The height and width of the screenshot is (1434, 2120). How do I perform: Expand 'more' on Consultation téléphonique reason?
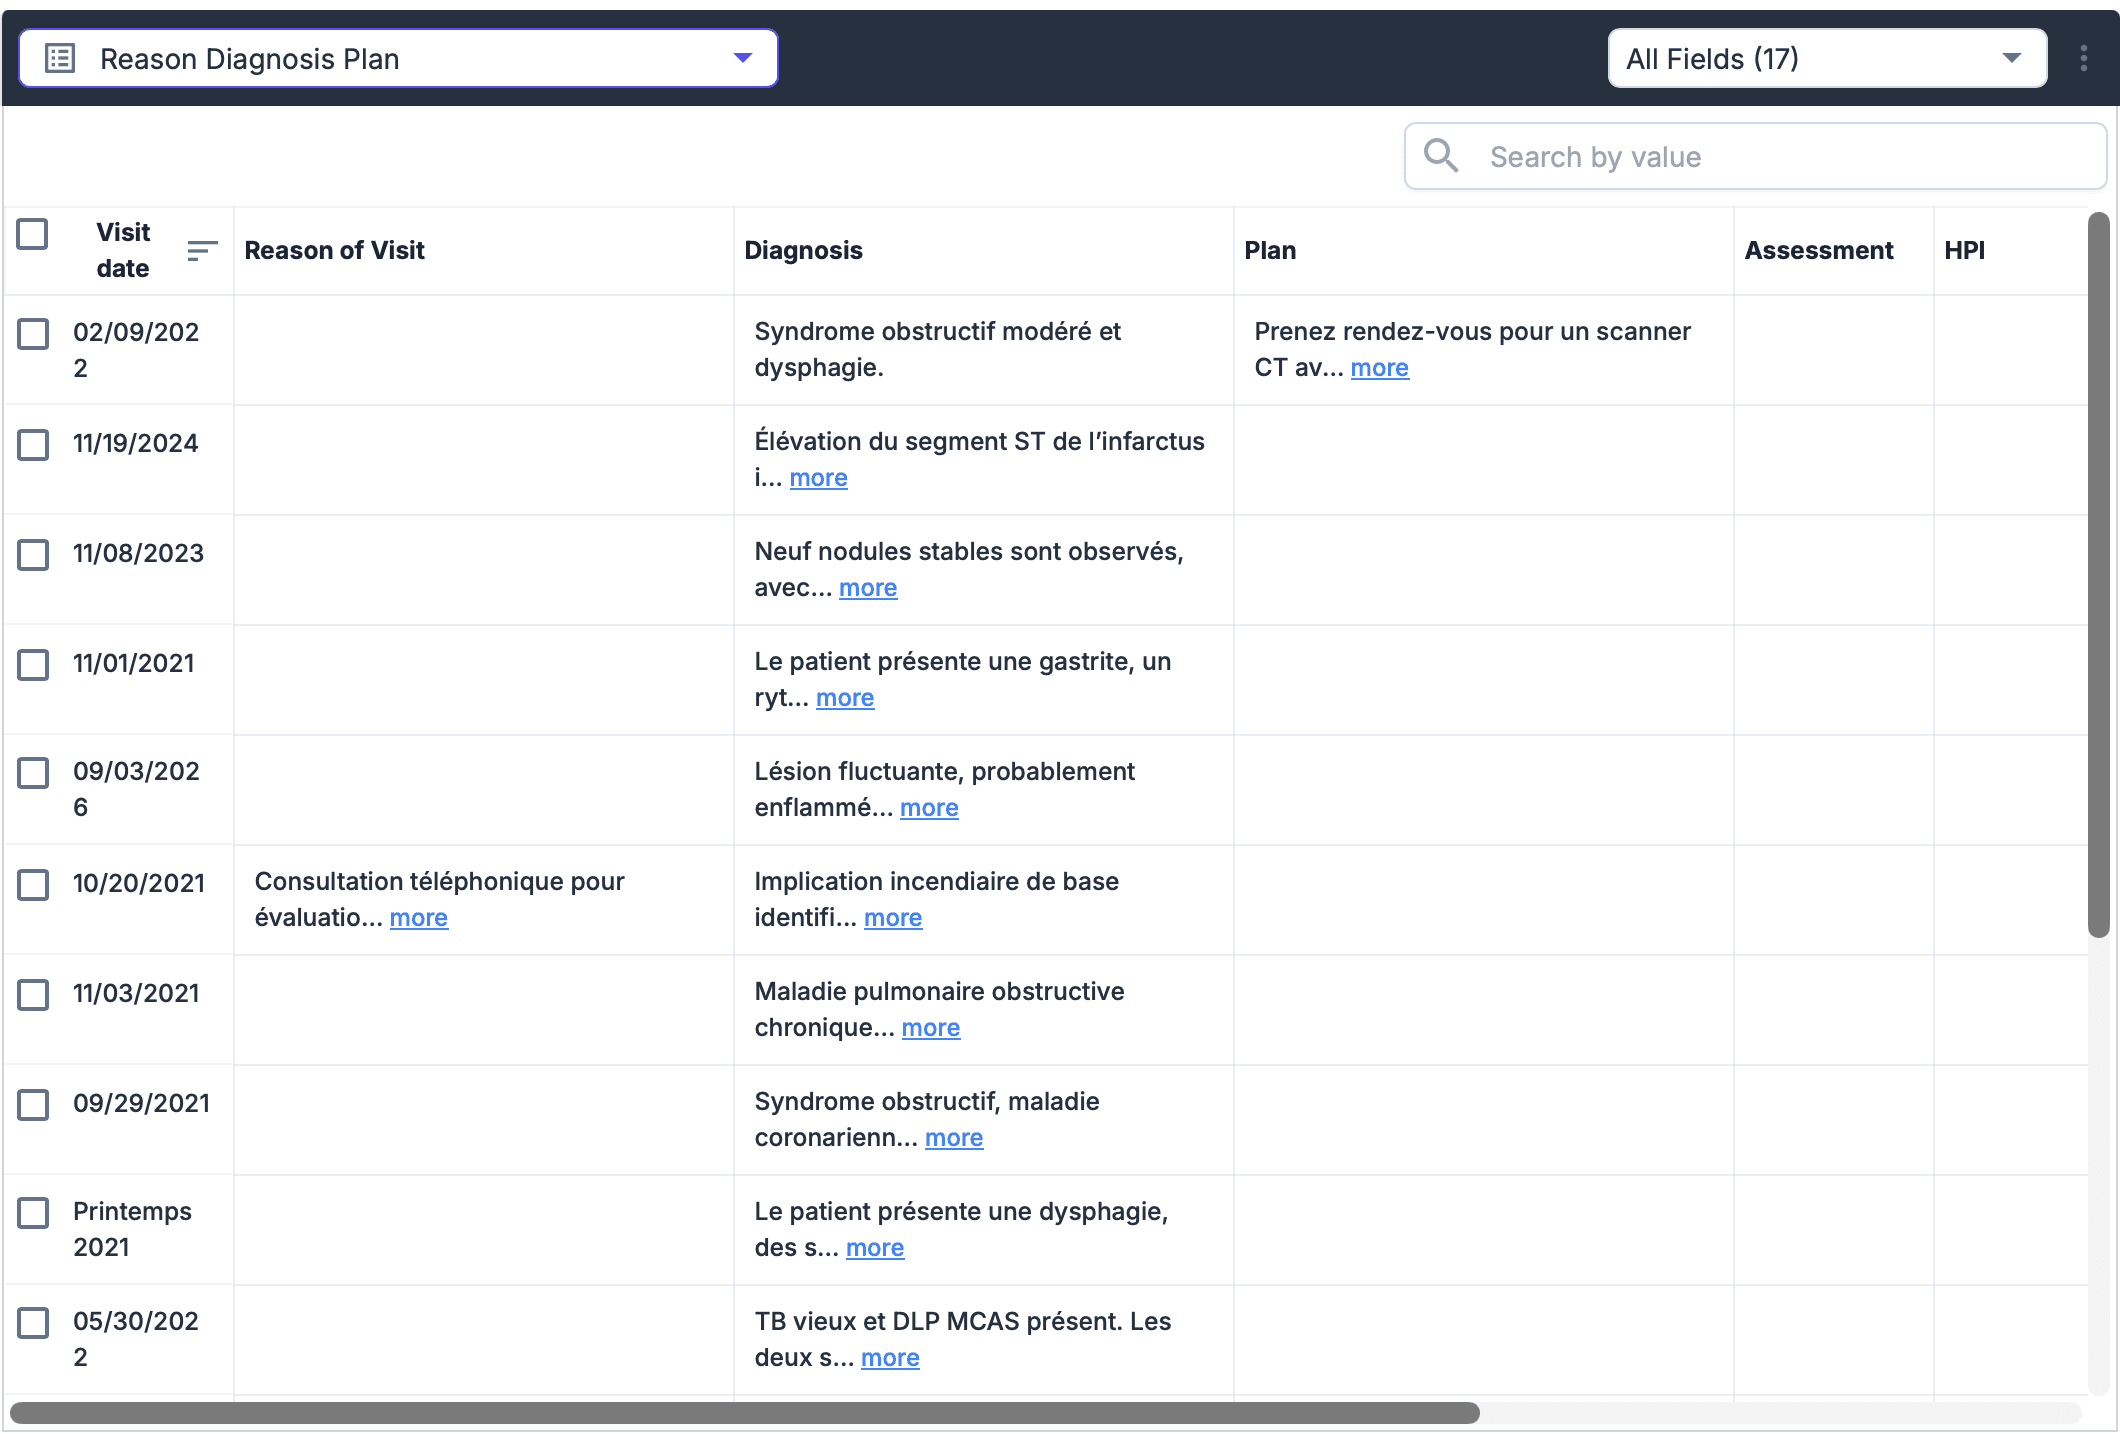(418, 917)
